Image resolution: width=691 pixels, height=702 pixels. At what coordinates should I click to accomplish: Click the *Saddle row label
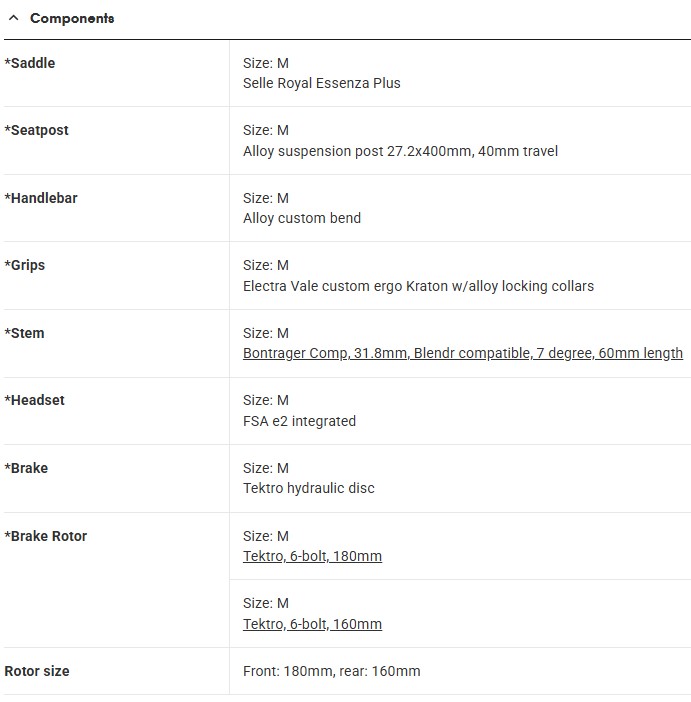click(x=30, y=63)
